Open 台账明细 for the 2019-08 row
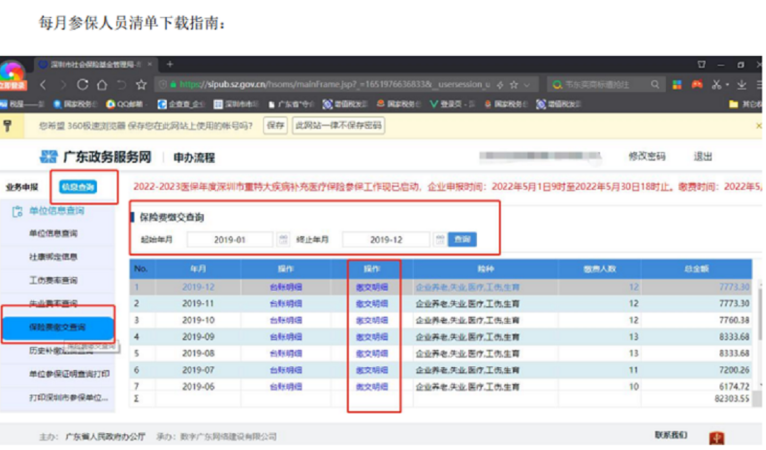Image resolution: width=766 pixels, height=450 pixels. [x=286, y=353]
